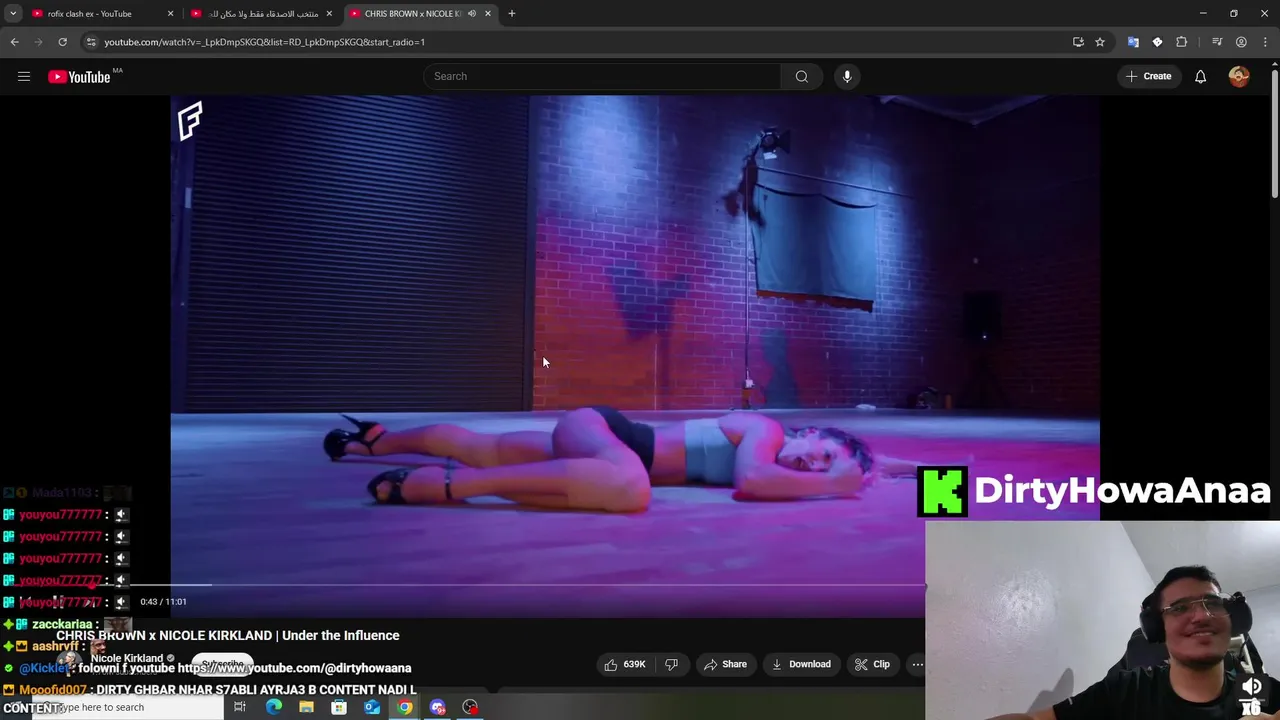
Task: Click the search magnifier button
Action: pyautogui.click(x=801, y=76)
